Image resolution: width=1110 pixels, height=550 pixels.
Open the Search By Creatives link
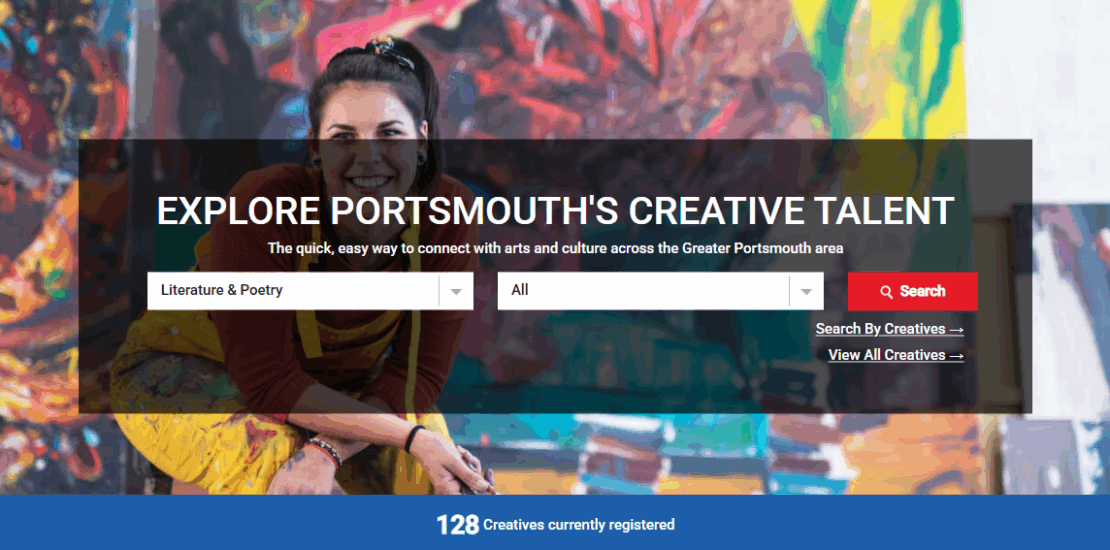(x=889, y=329)
